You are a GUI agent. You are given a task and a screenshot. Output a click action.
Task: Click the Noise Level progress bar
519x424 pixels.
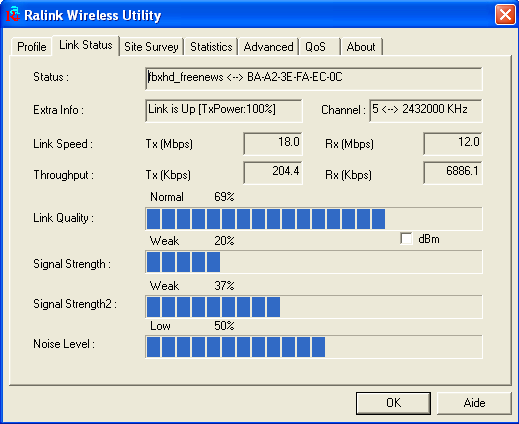(x=314, y=347)
